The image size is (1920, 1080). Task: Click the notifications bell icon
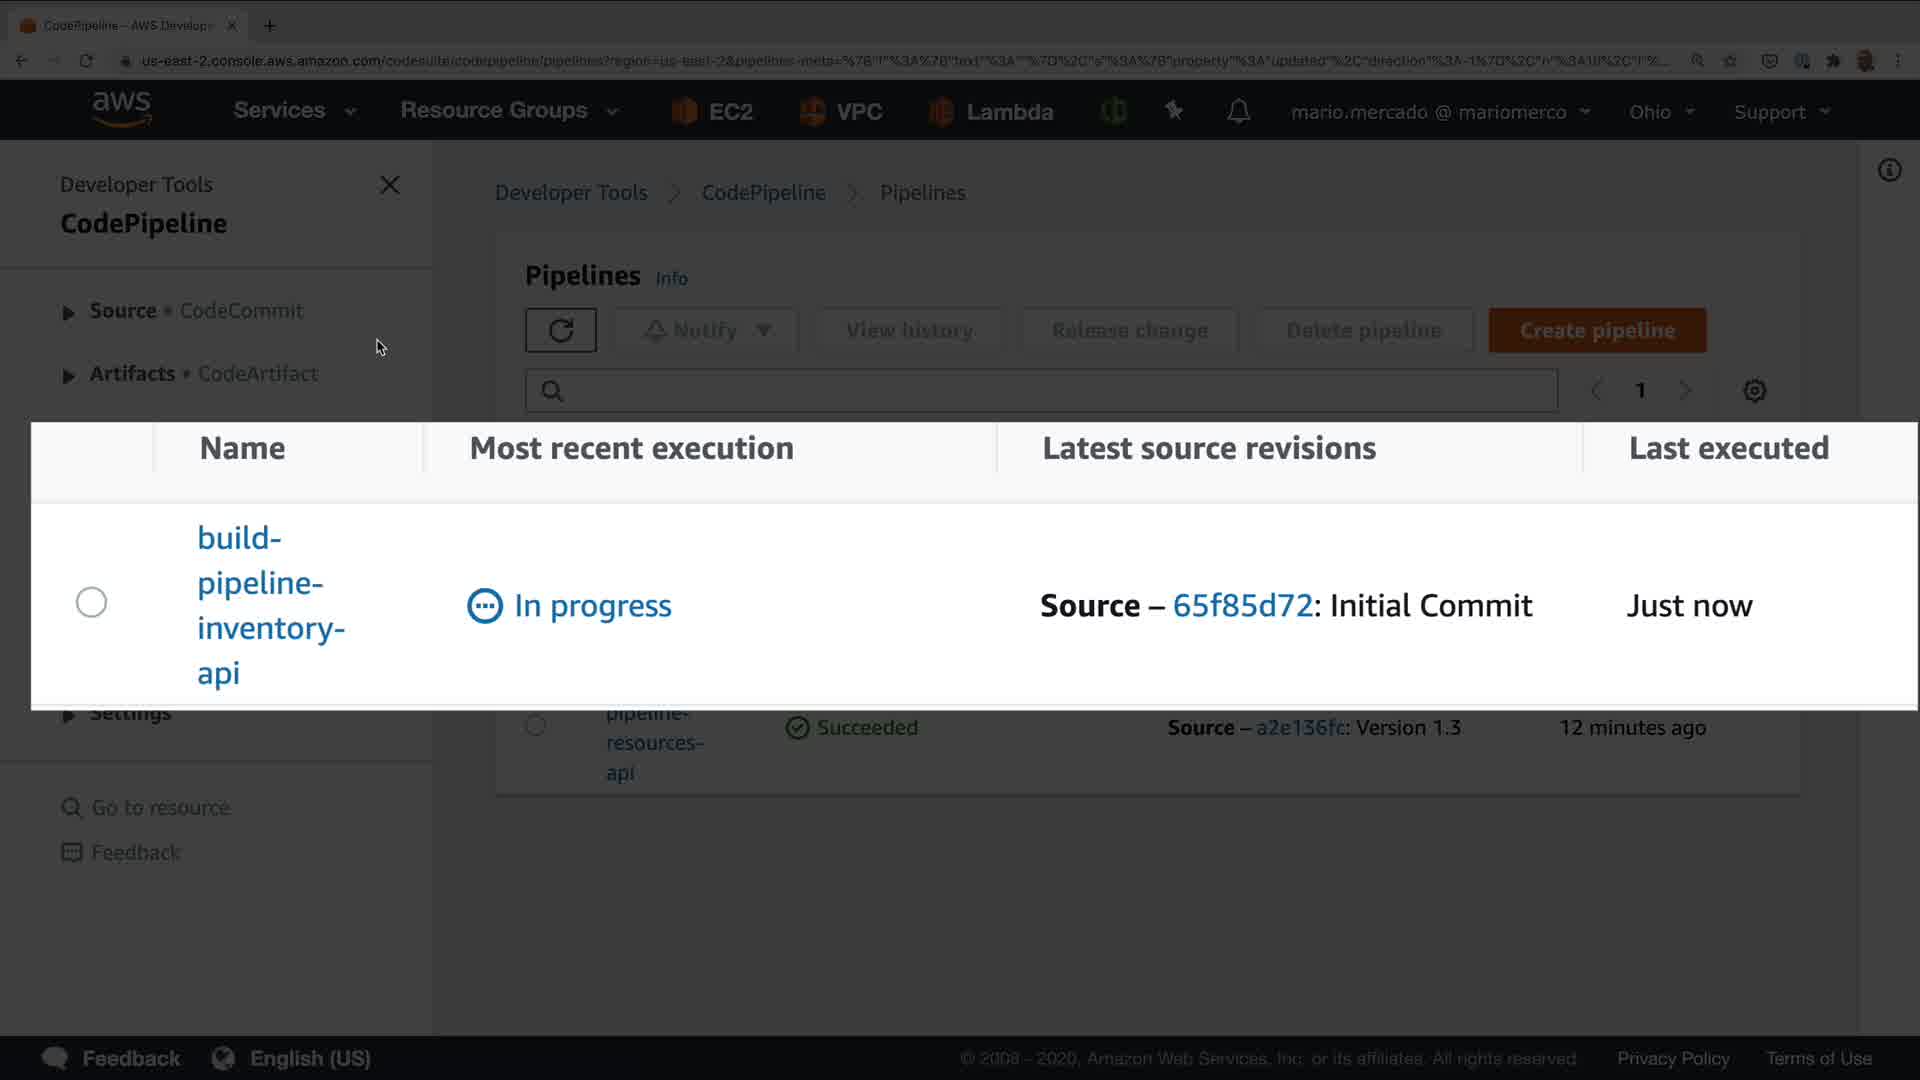[1238, 111]
